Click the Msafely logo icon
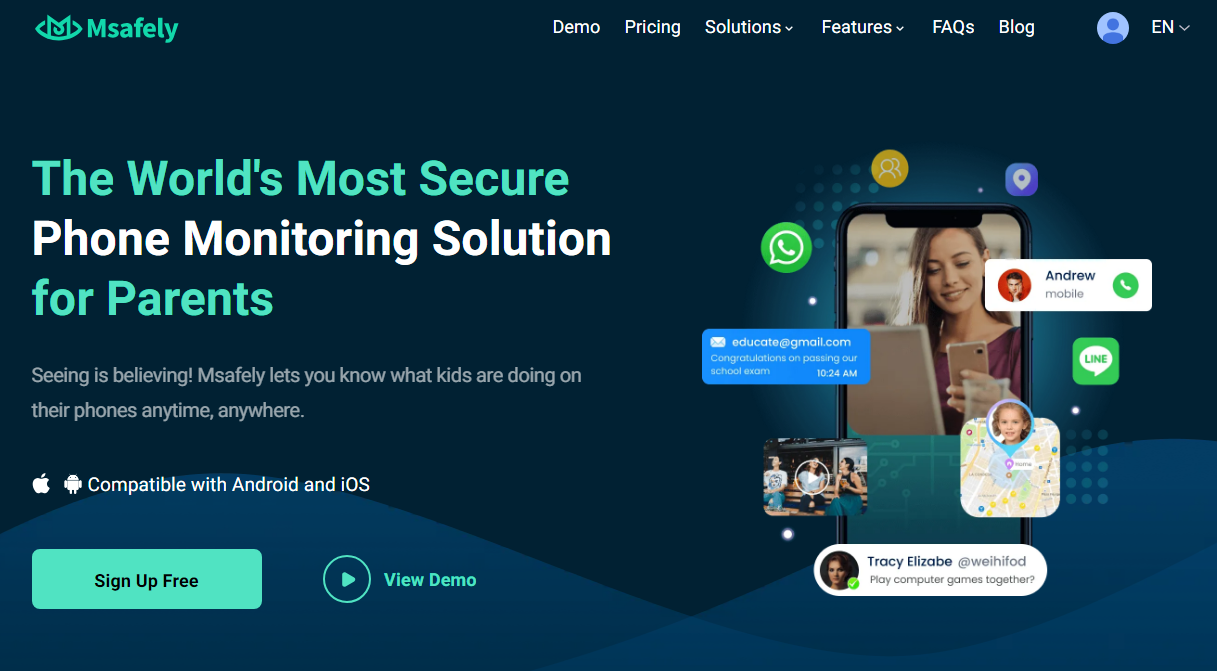 point(58,28)
